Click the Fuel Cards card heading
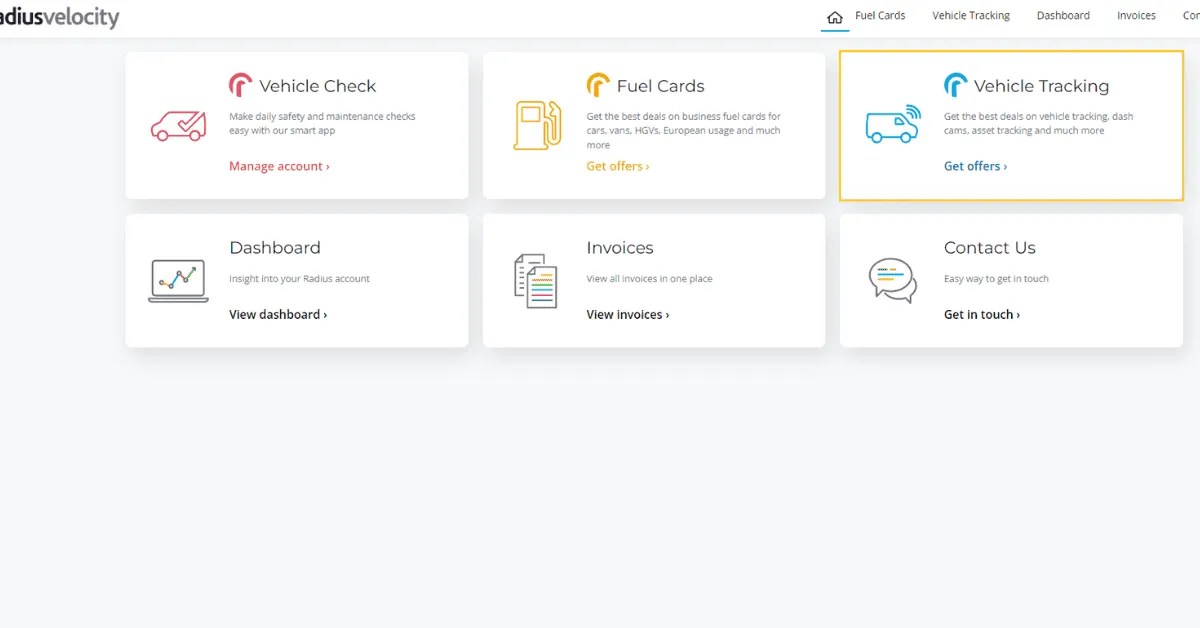Viewport: 1200px width, 628px height. tap(660, 86)
